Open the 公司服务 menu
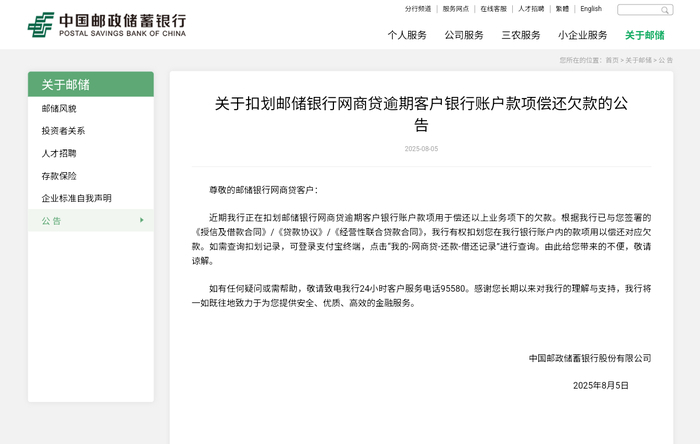This screenshot has width=700, height=444. pos(464,35)
